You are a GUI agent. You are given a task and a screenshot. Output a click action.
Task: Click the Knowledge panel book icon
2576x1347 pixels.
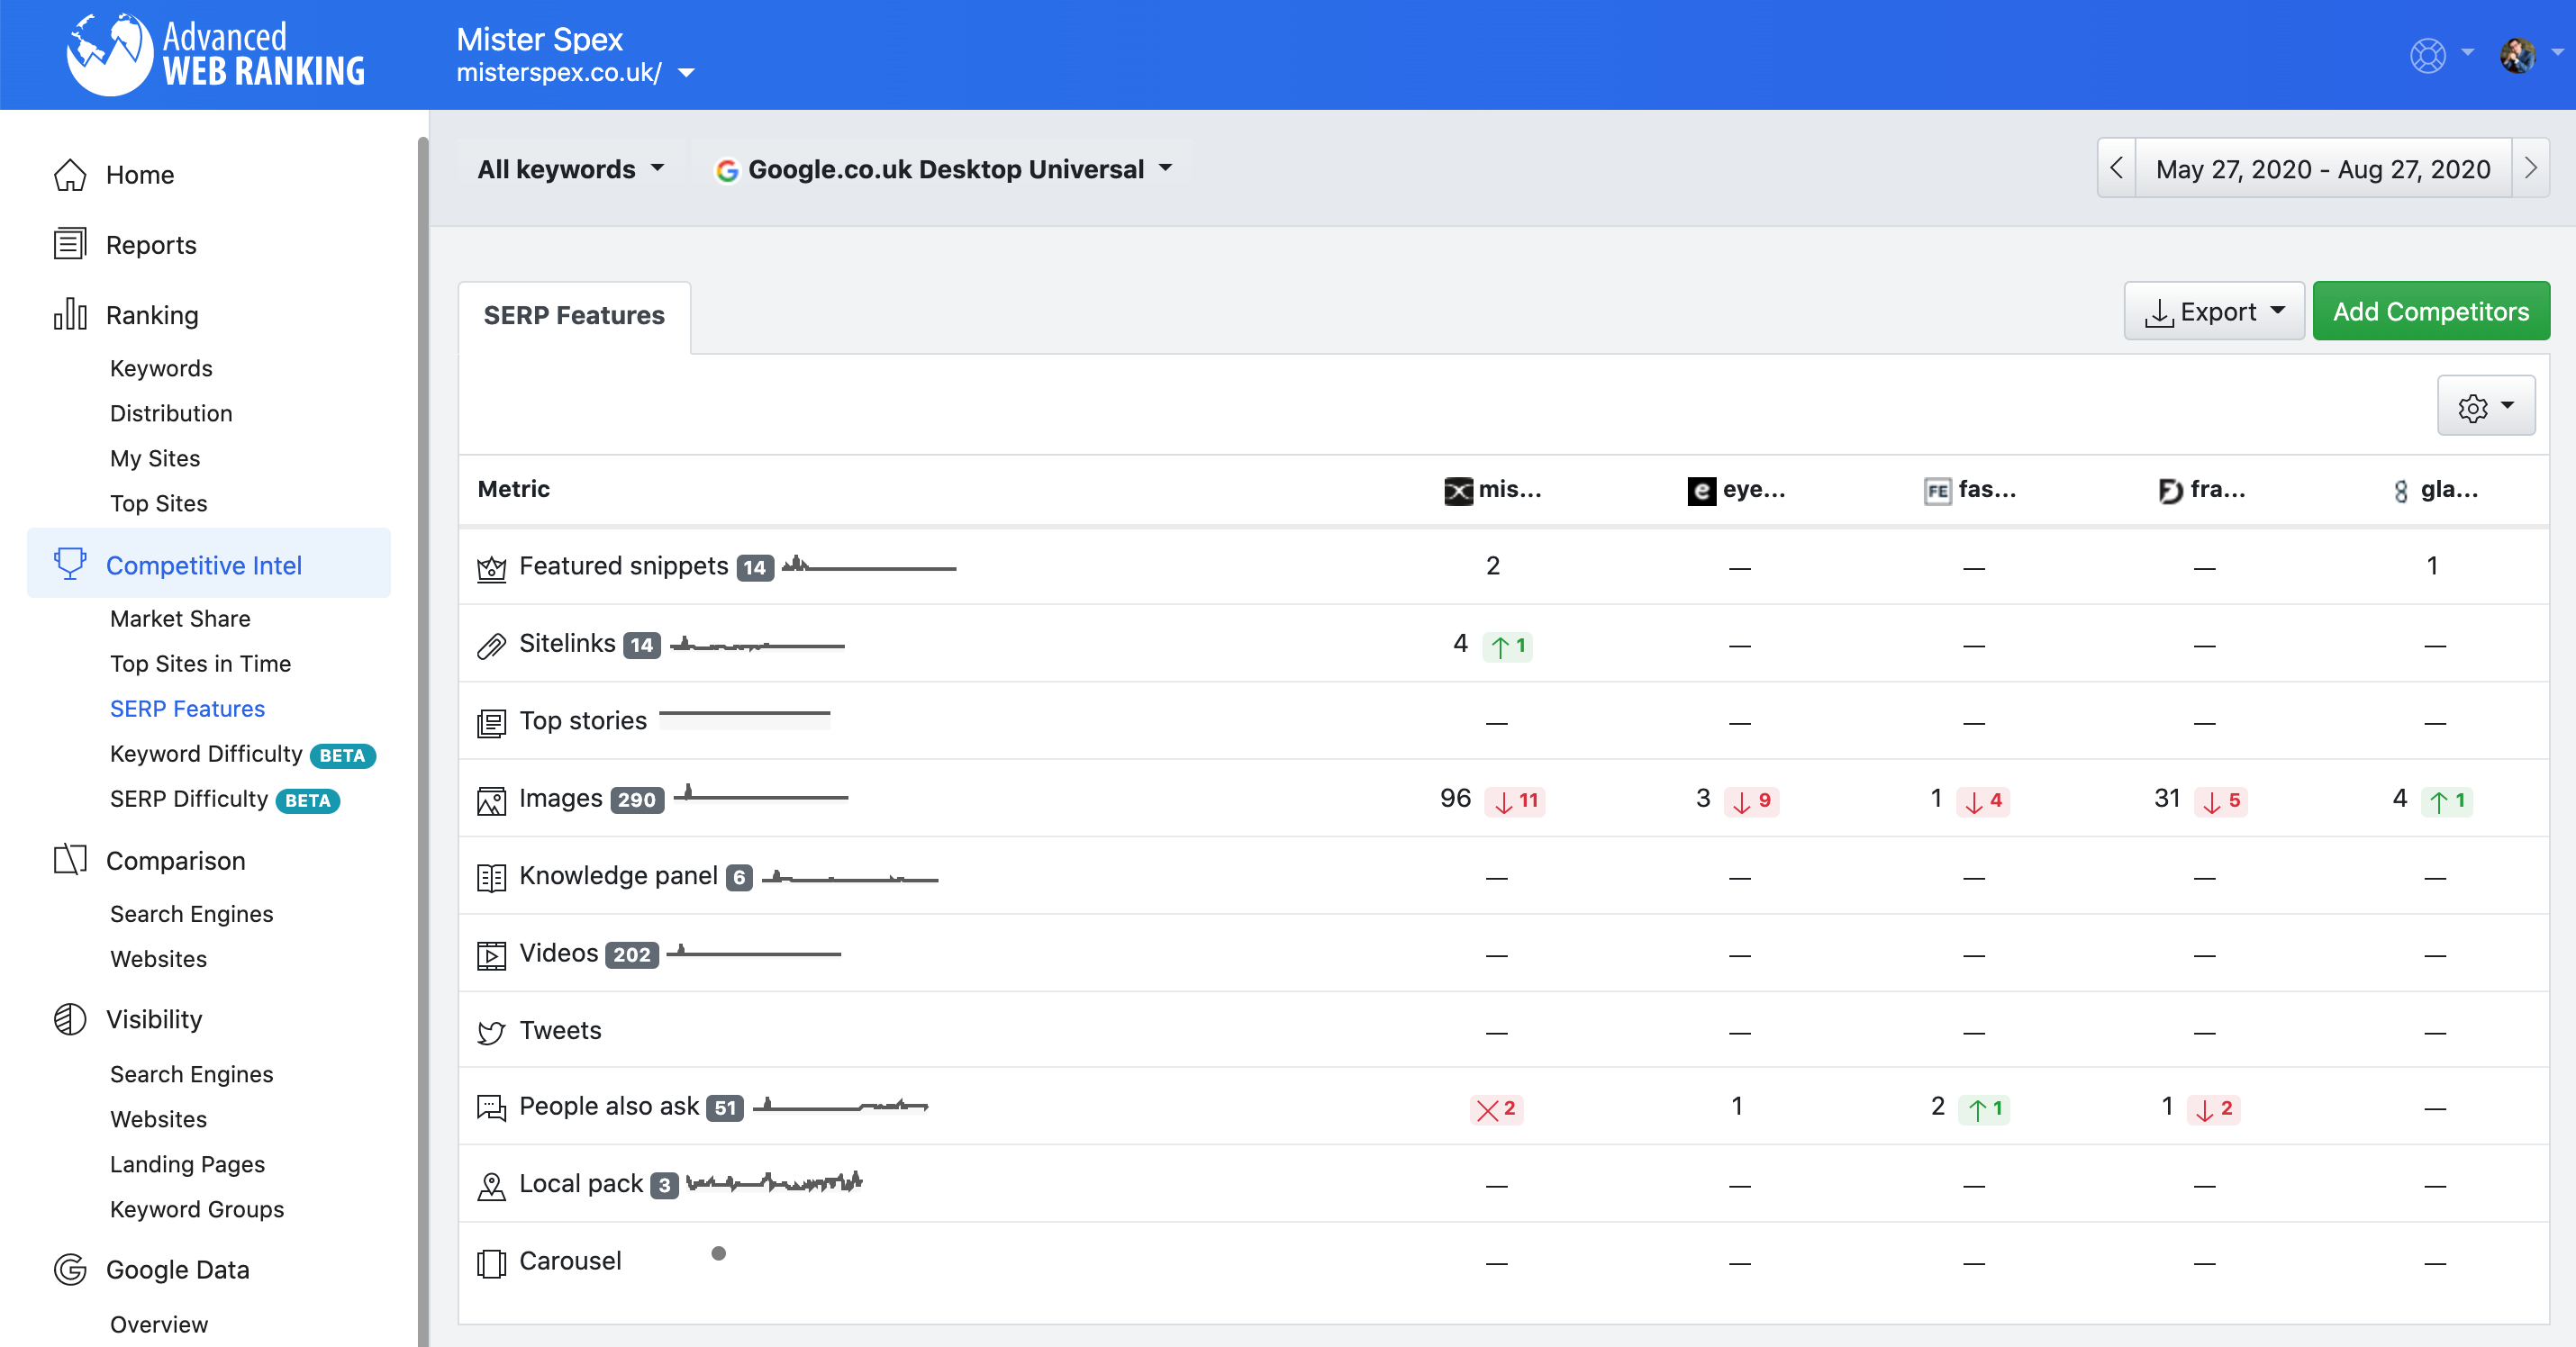pyautogui.click(x=491, y=877)
